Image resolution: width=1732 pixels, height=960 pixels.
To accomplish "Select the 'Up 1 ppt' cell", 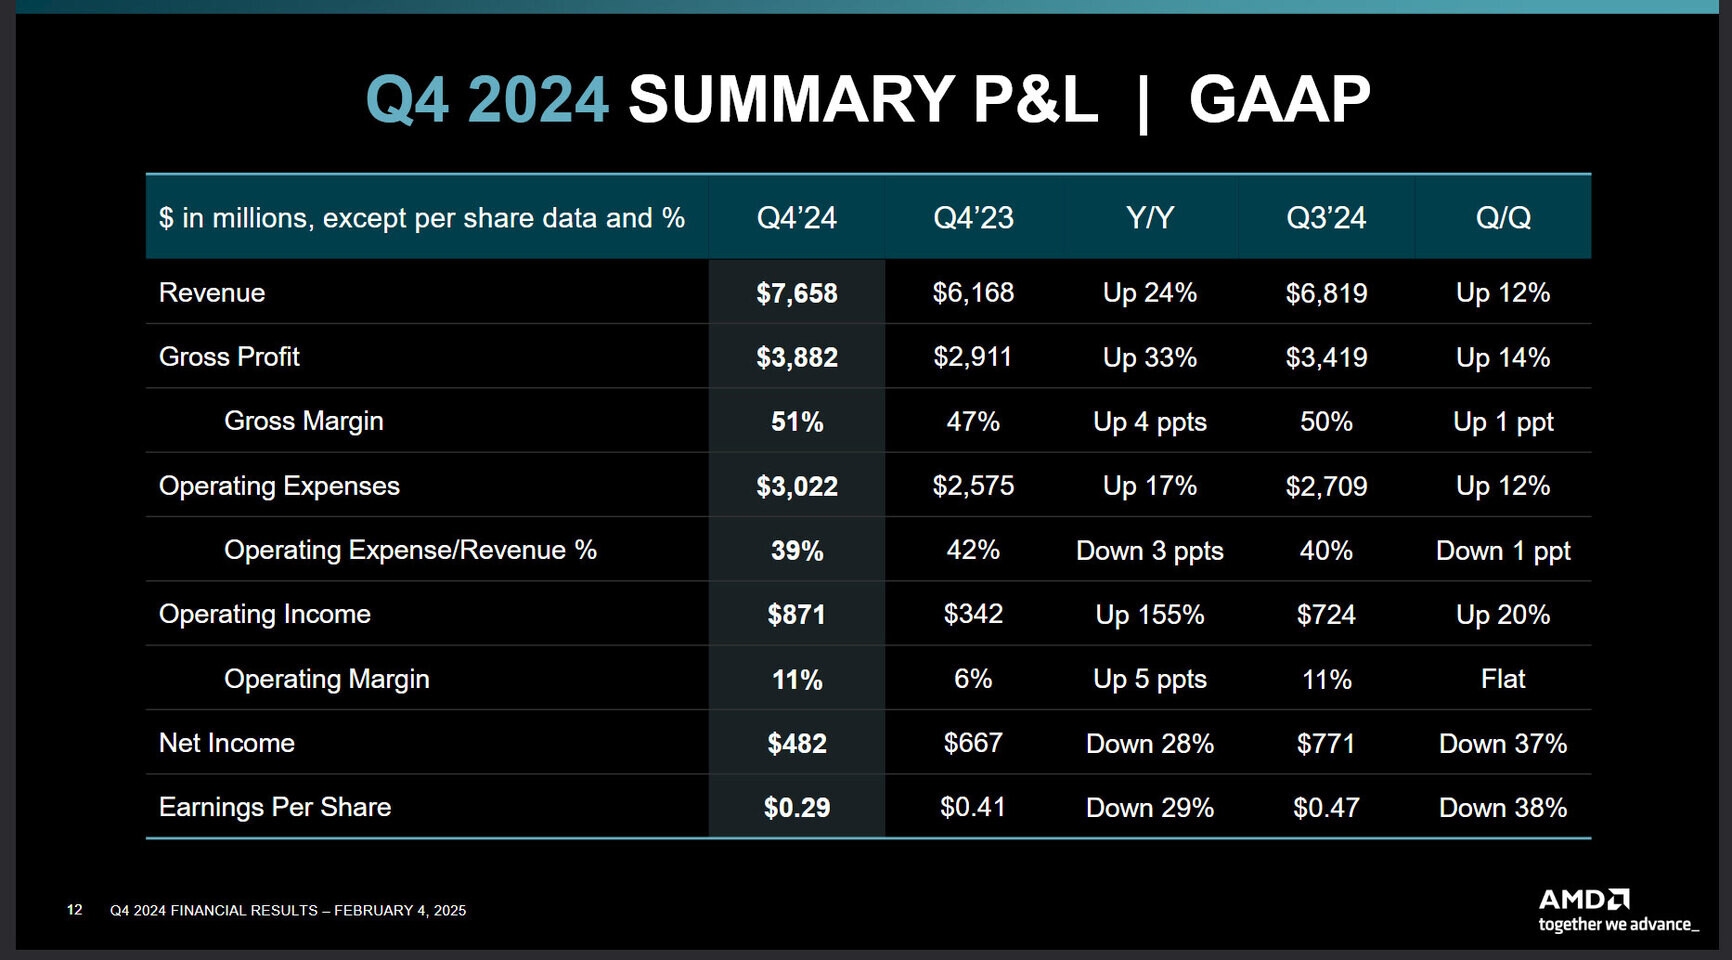I will coord(1503,422).
